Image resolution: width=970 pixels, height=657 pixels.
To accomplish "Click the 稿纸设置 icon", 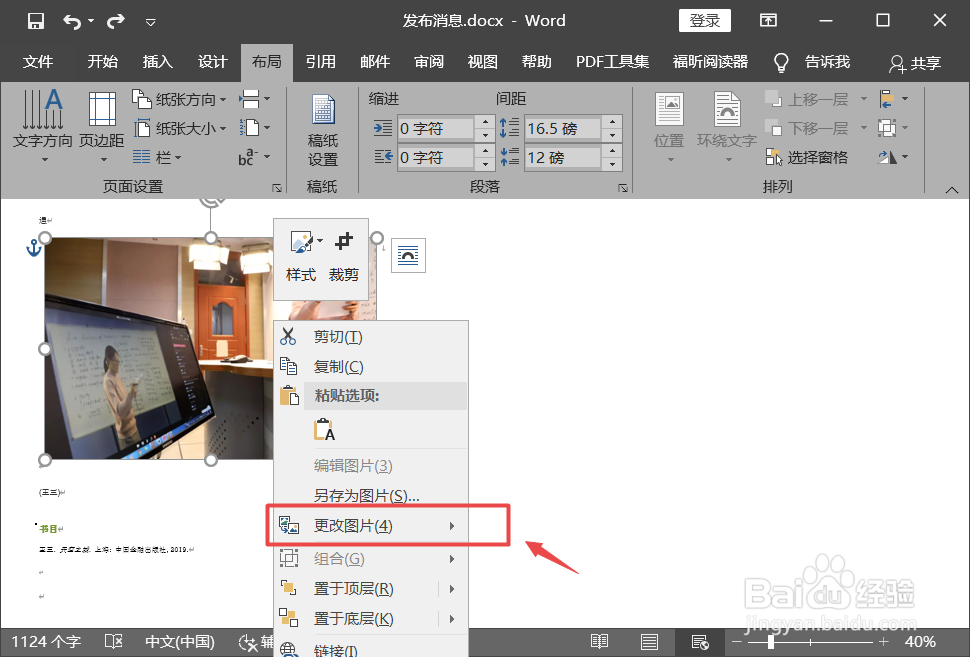I will coord(323,130).
